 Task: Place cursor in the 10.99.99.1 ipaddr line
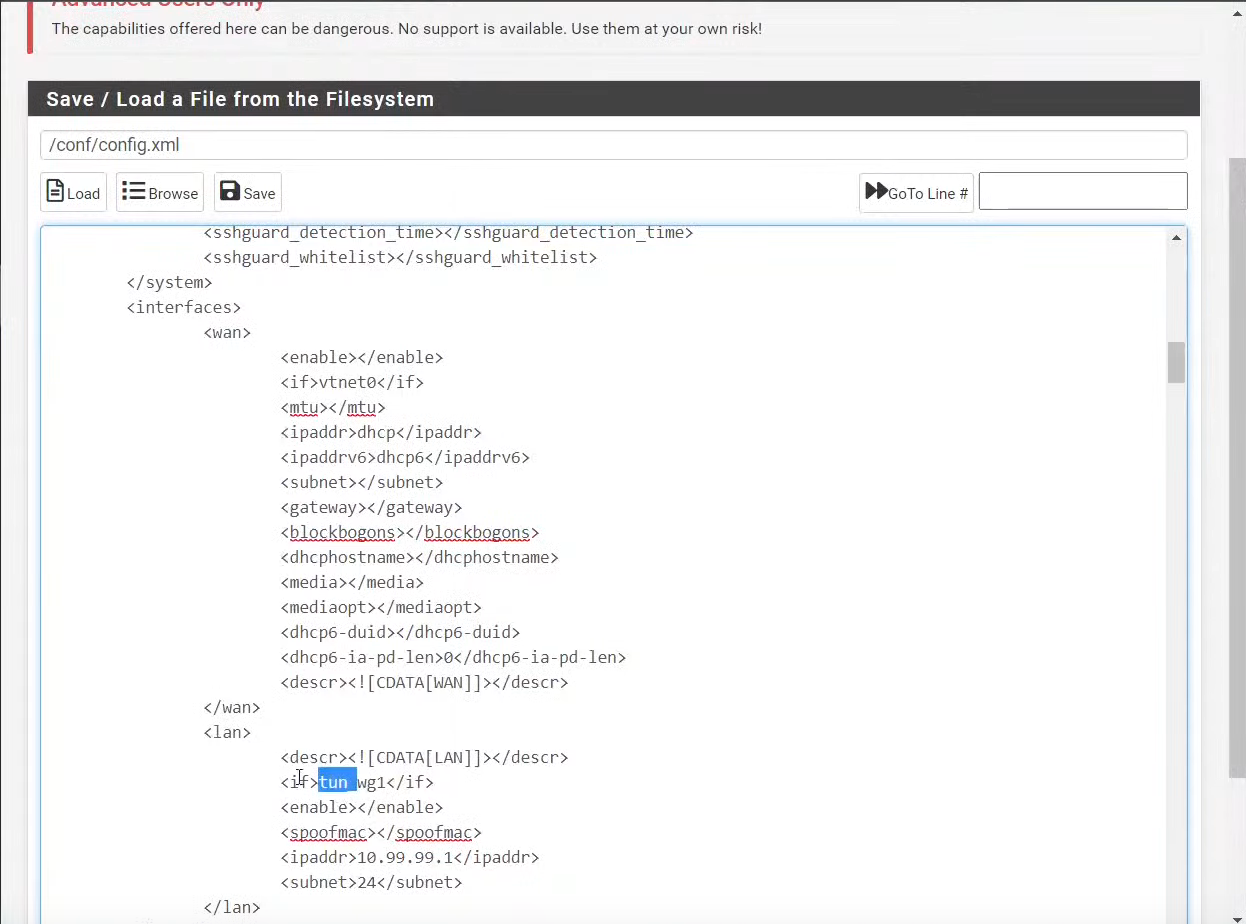410,857
